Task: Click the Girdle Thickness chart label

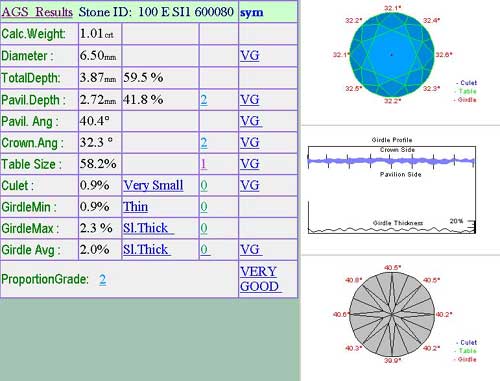Action: (x=398, y=223)
